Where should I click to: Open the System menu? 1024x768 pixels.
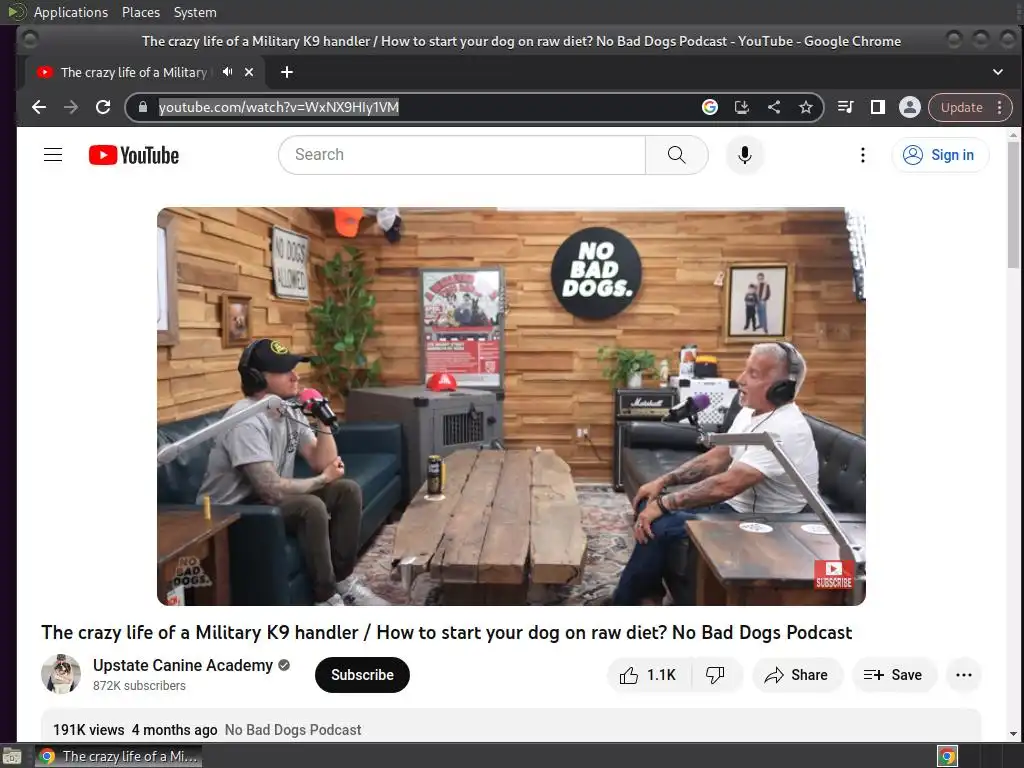(195, 12)
